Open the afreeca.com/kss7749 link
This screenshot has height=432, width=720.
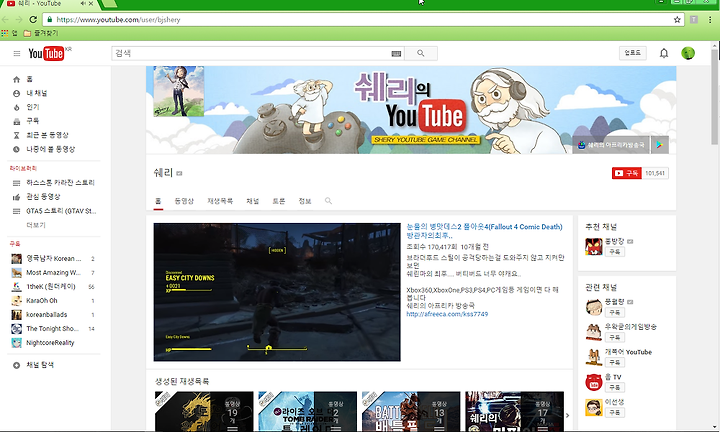(447, 314)
